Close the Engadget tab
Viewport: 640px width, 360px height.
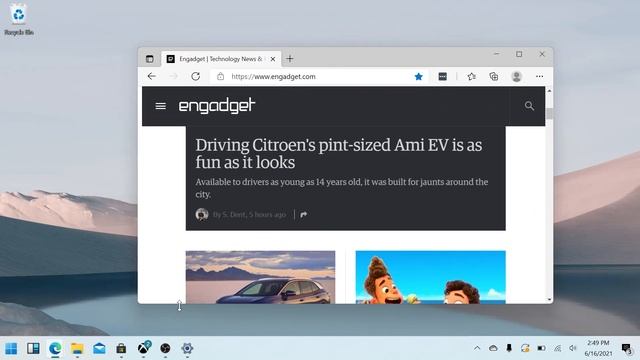click(x=273, y=59)
